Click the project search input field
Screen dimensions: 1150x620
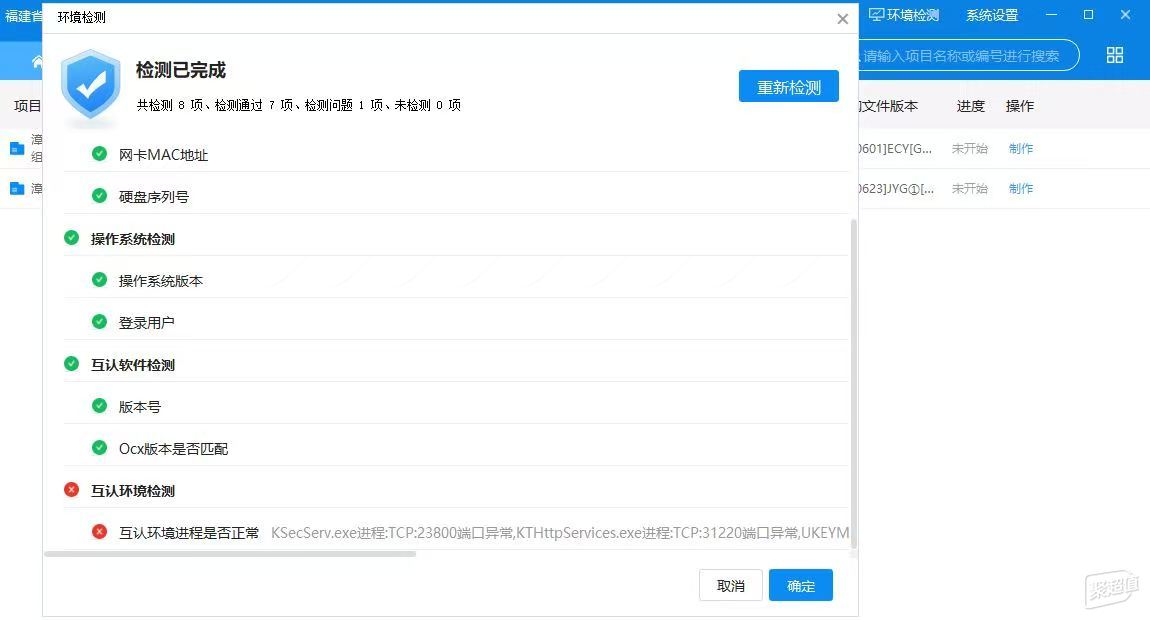pyautogui.click(x=967, y=56)
